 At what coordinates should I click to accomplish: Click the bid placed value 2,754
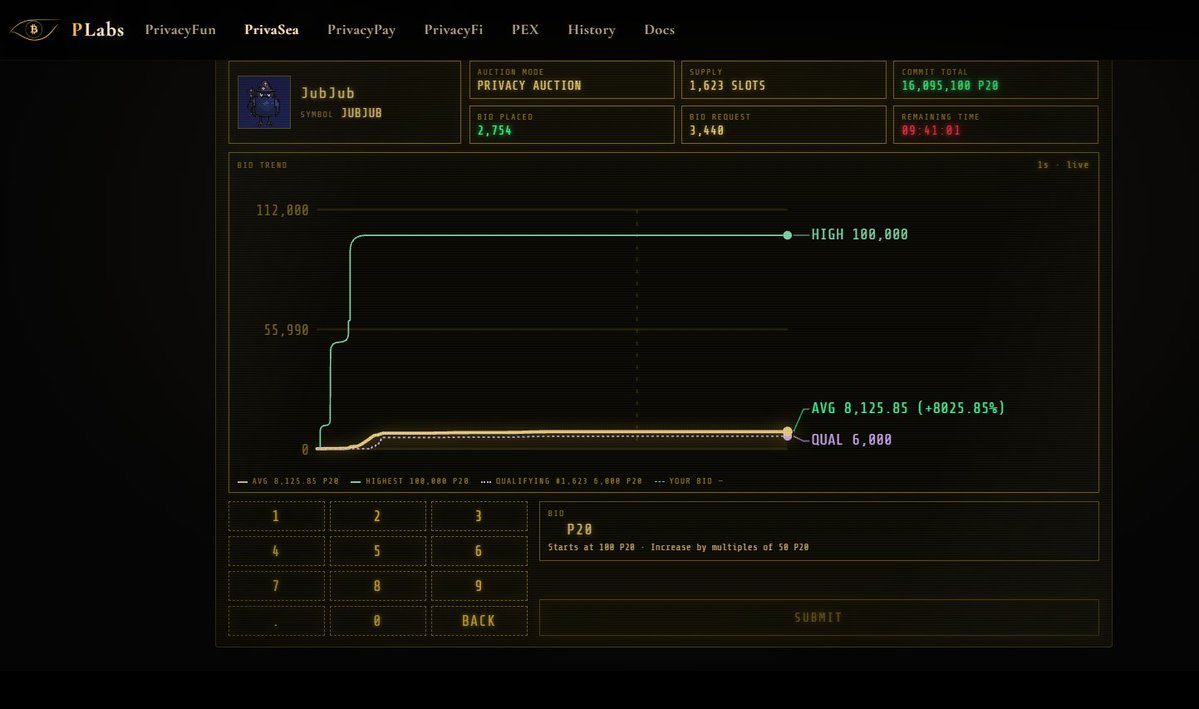(494, 131)
